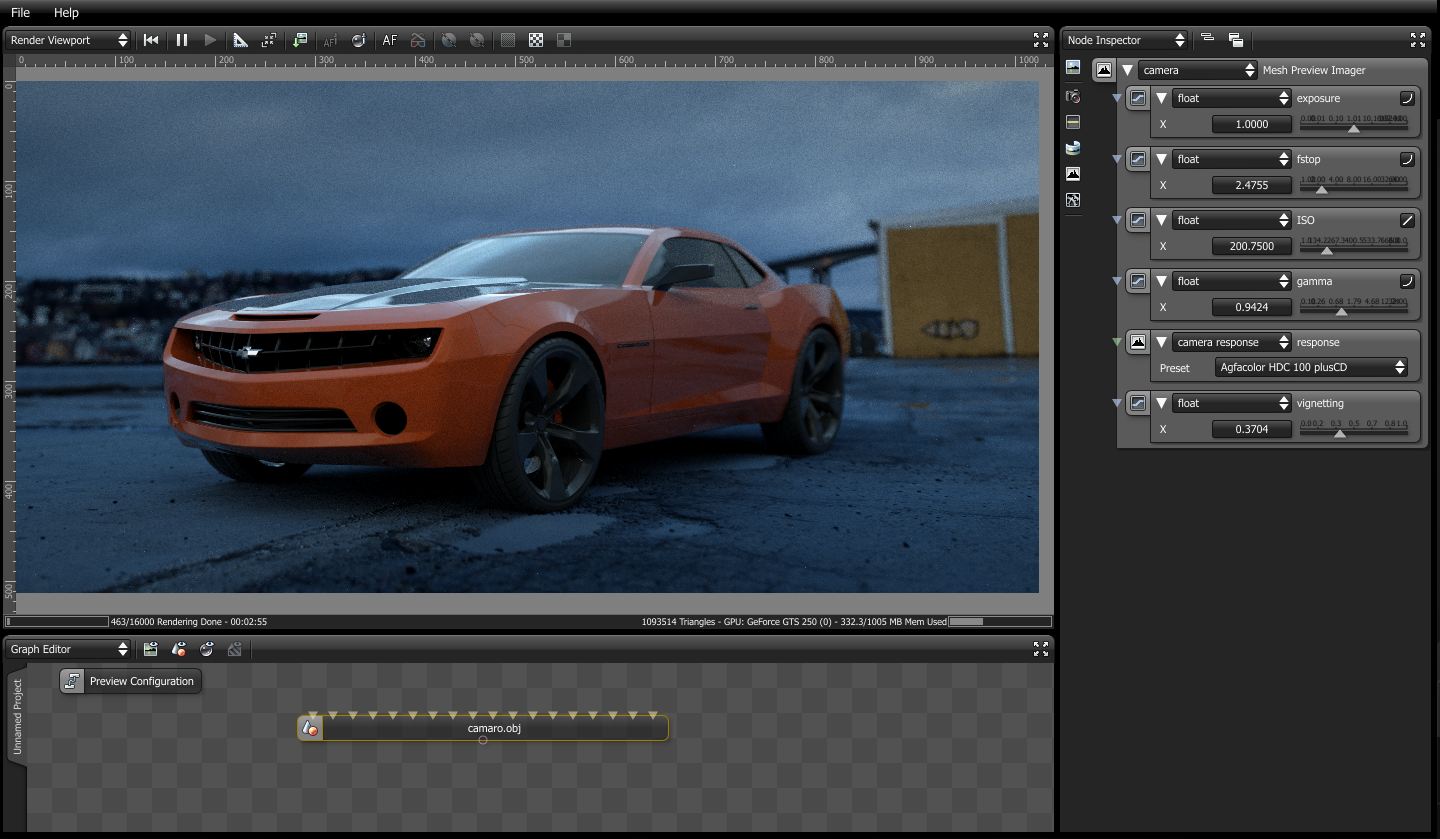
Task: Click the exposure X value field
Action: (1252, 124)
